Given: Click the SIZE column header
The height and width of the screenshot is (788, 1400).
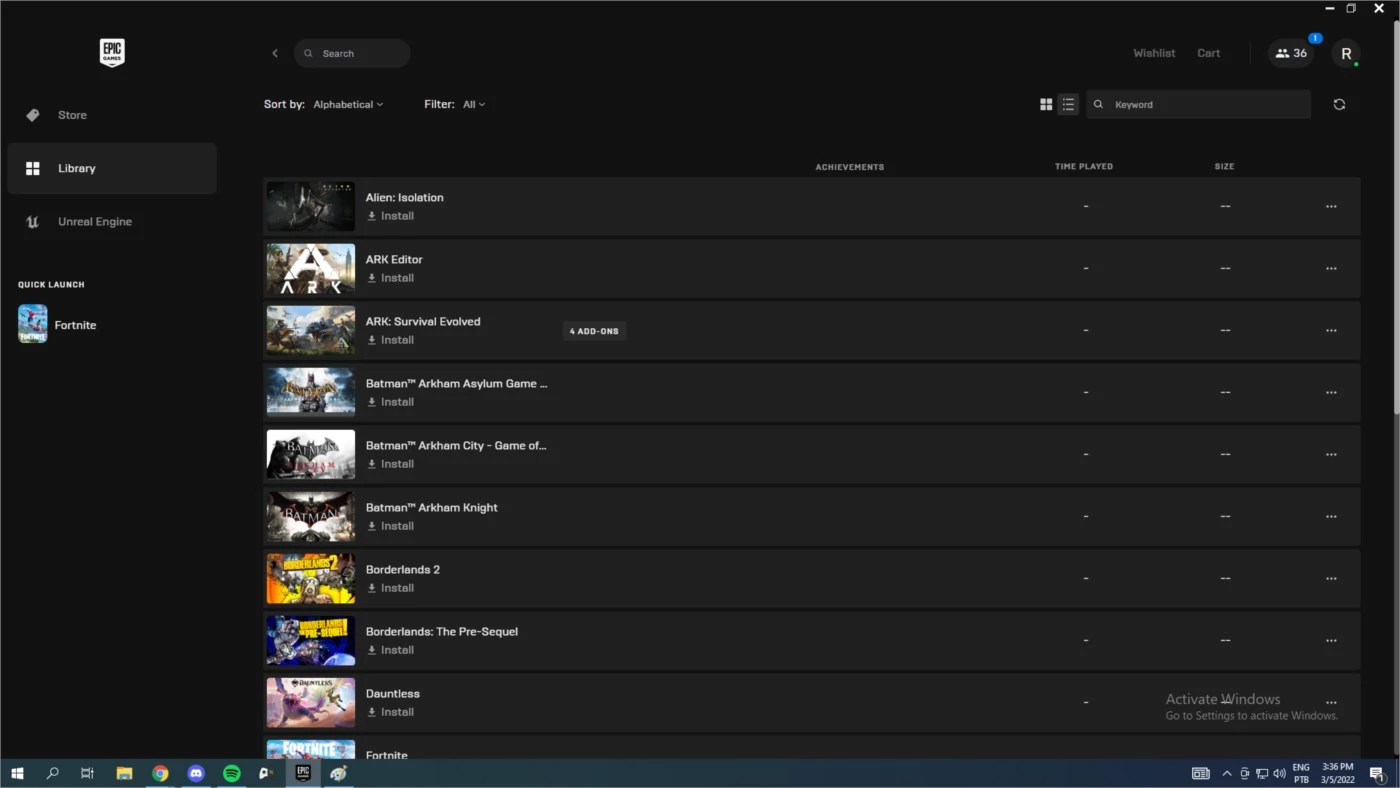Looking at the screenshot, I should [x=1224, y=166].
